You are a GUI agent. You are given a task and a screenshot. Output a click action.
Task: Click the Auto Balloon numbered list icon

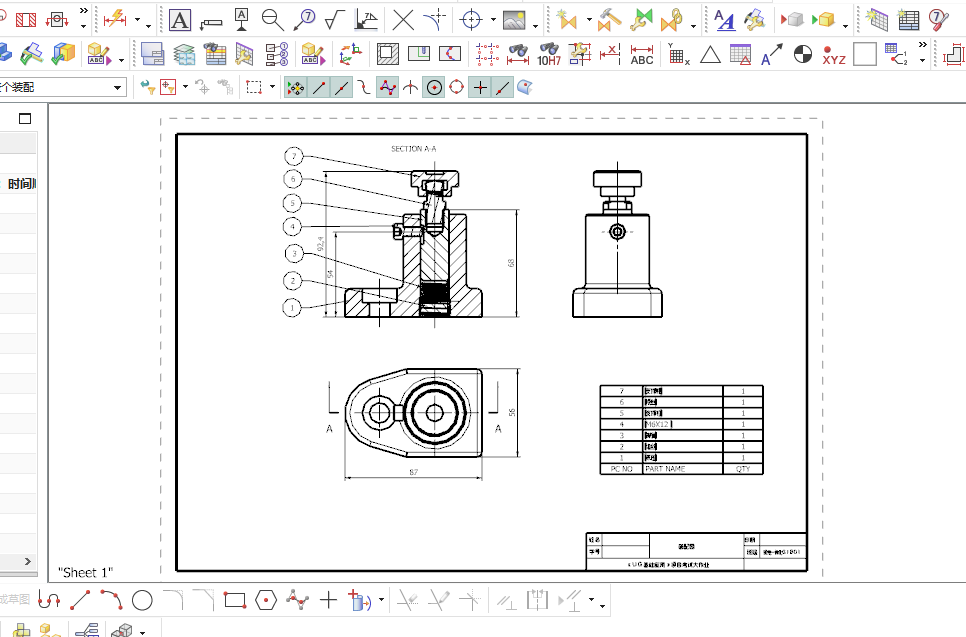[277, 54]
